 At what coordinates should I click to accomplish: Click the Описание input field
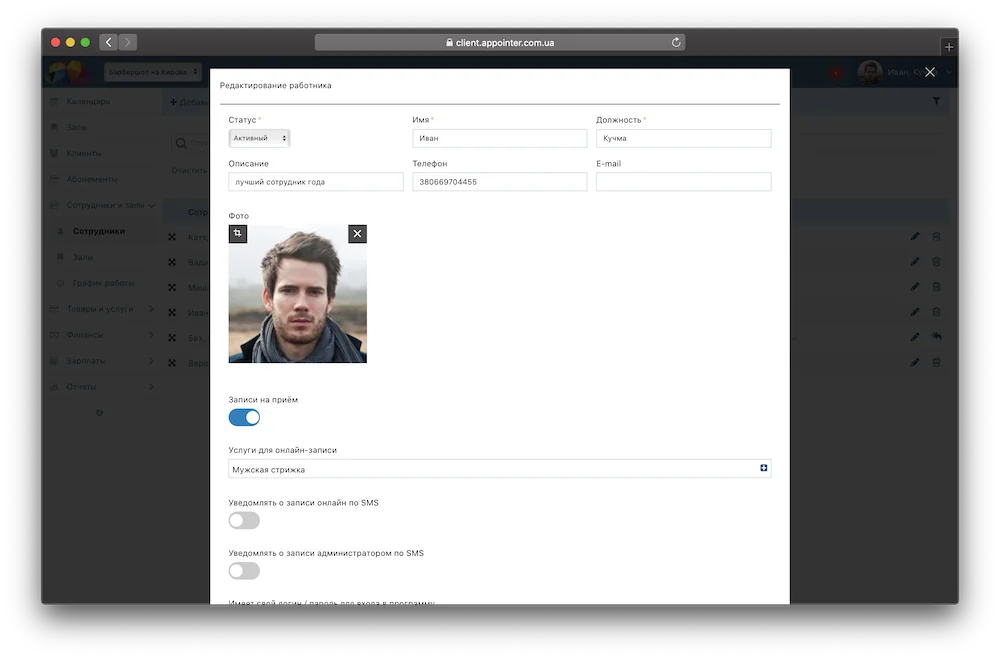[x=316, y=182]
